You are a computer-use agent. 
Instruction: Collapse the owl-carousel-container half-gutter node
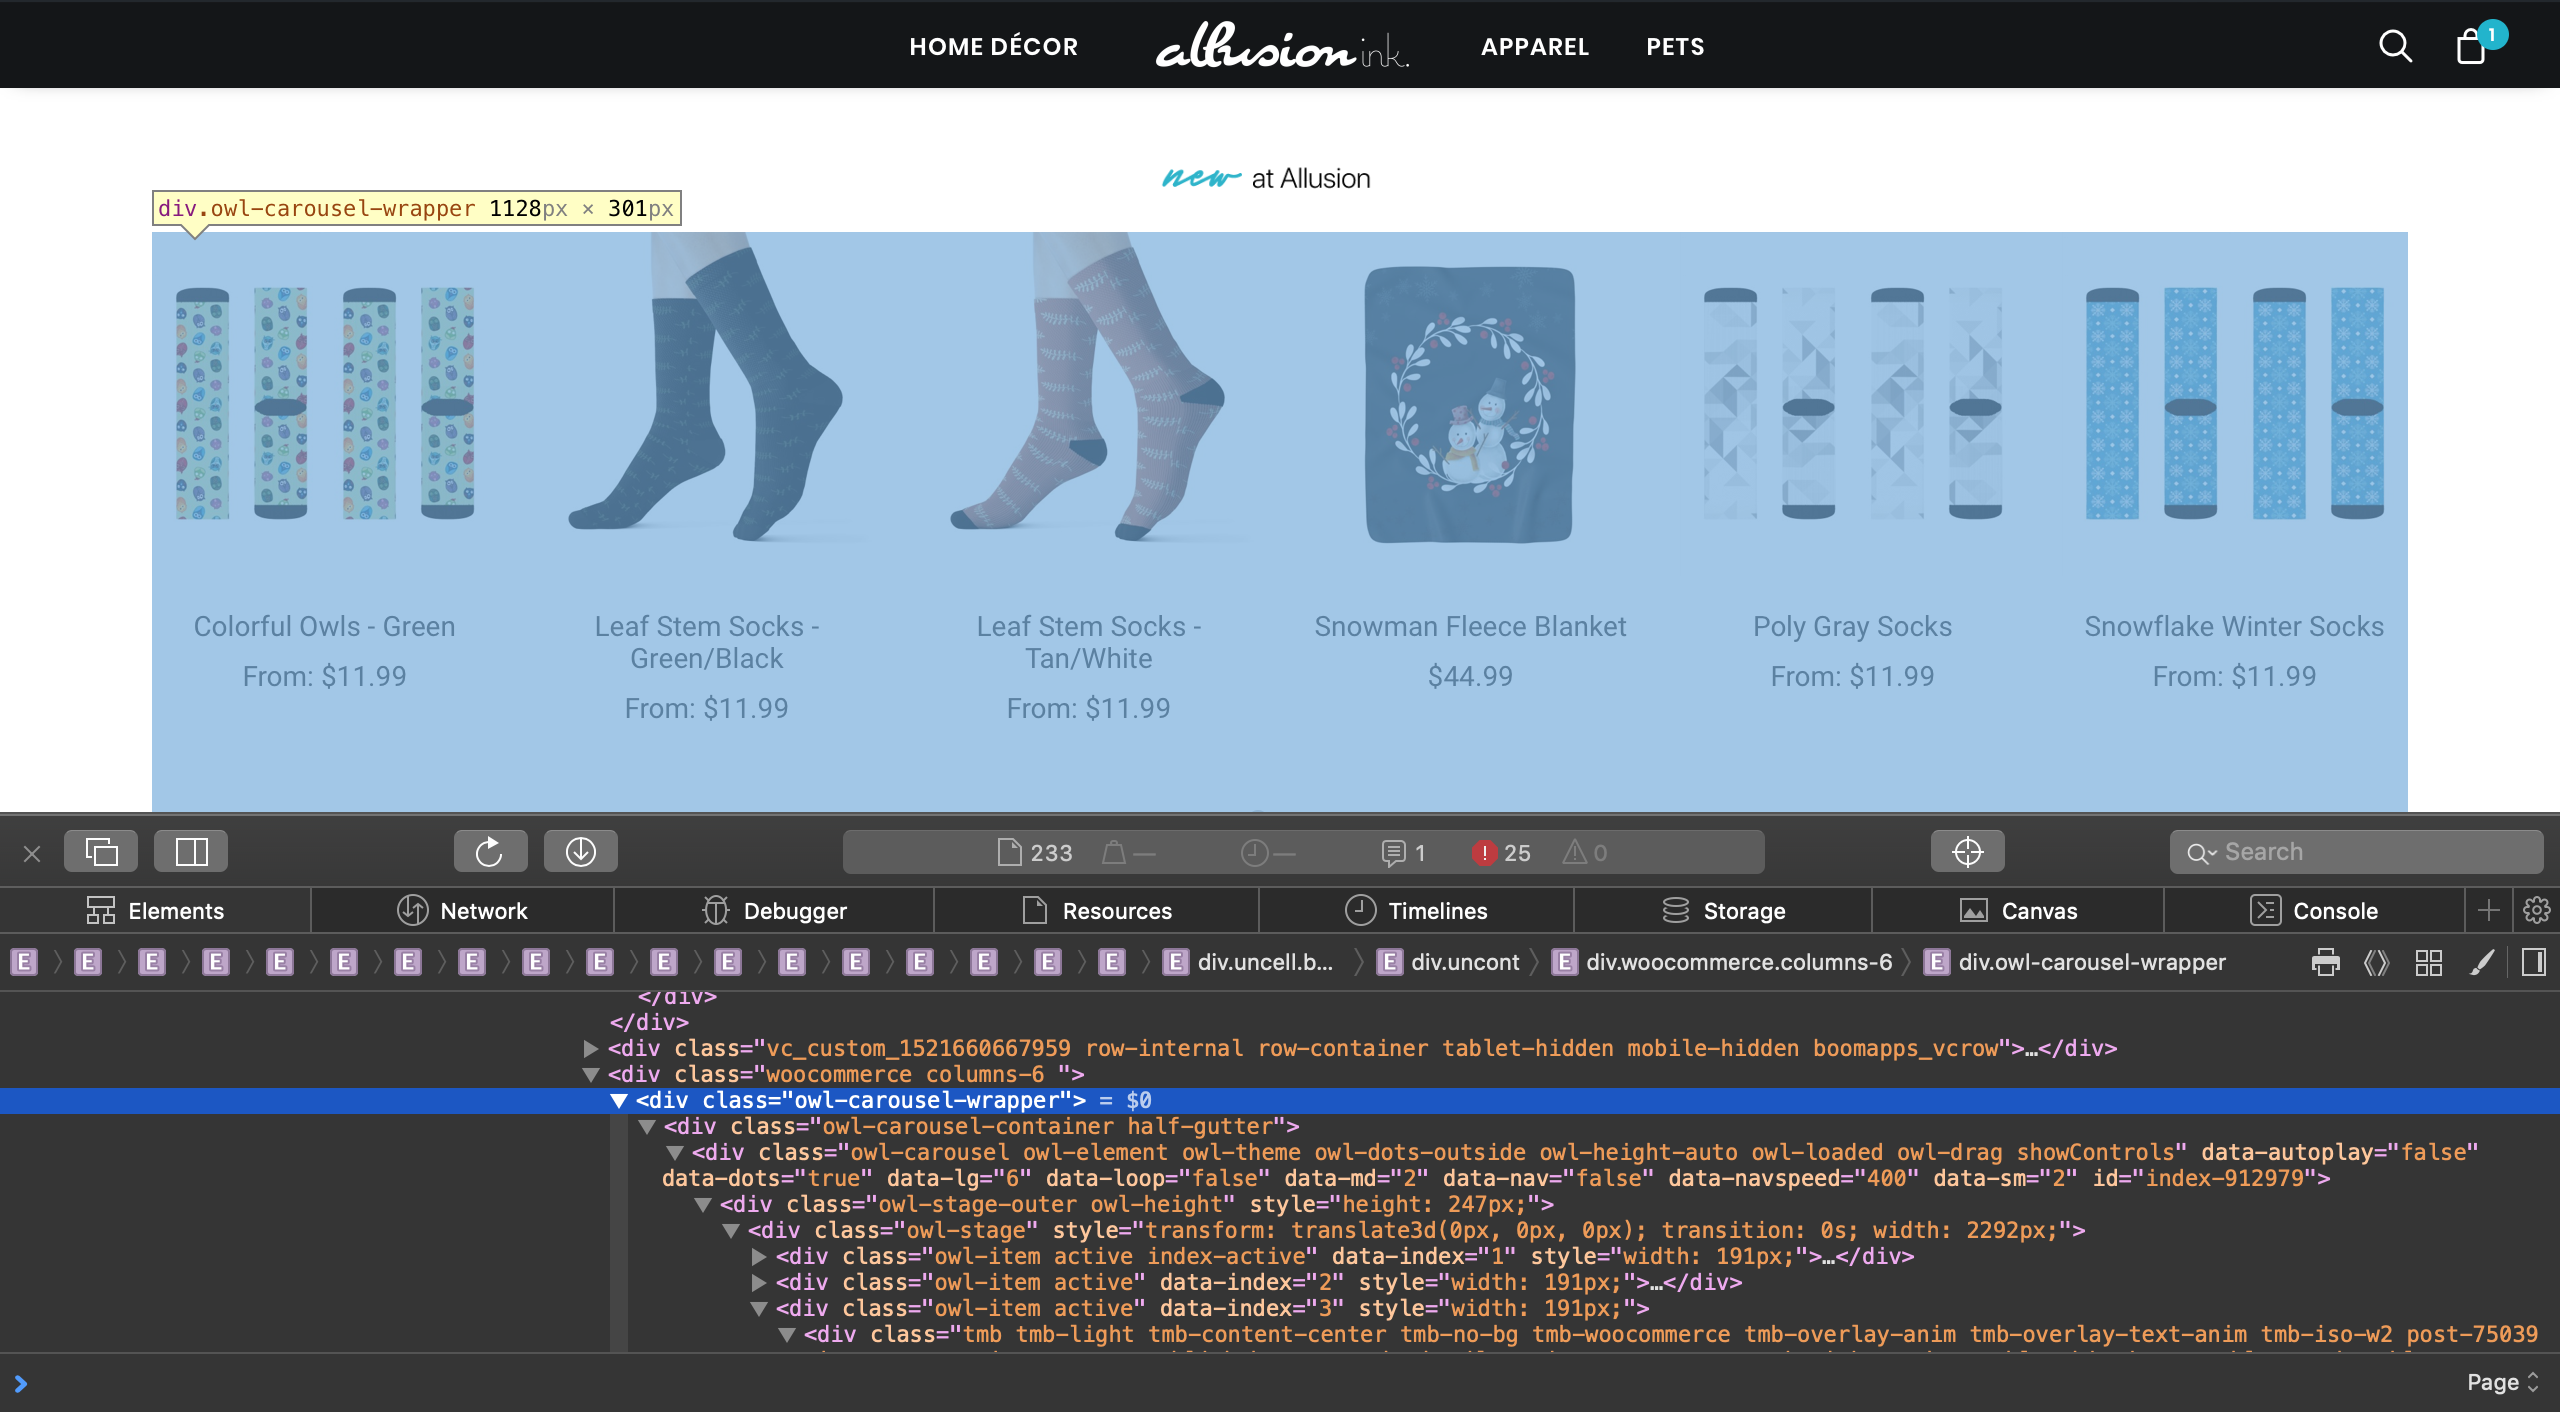647,1127
